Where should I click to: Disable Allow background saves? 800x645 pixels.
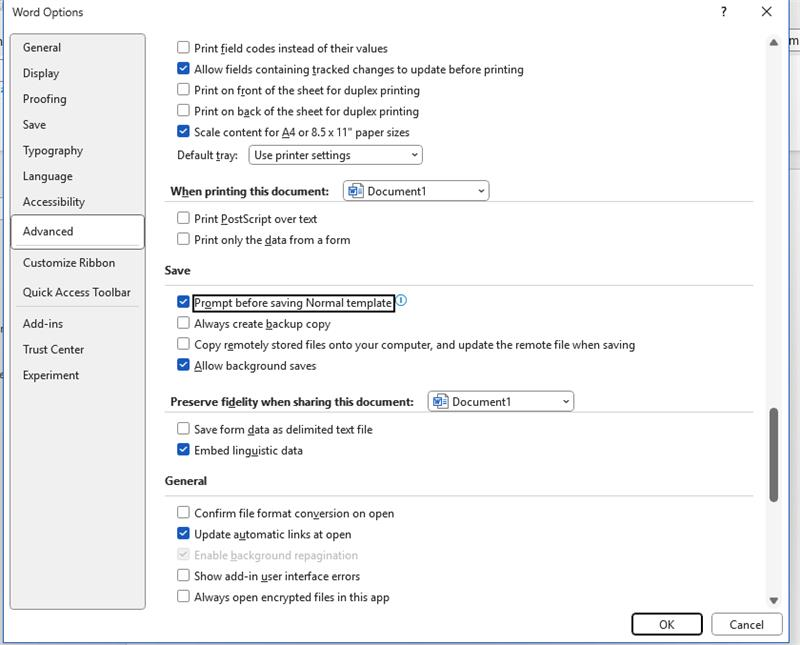click(181, 366)
